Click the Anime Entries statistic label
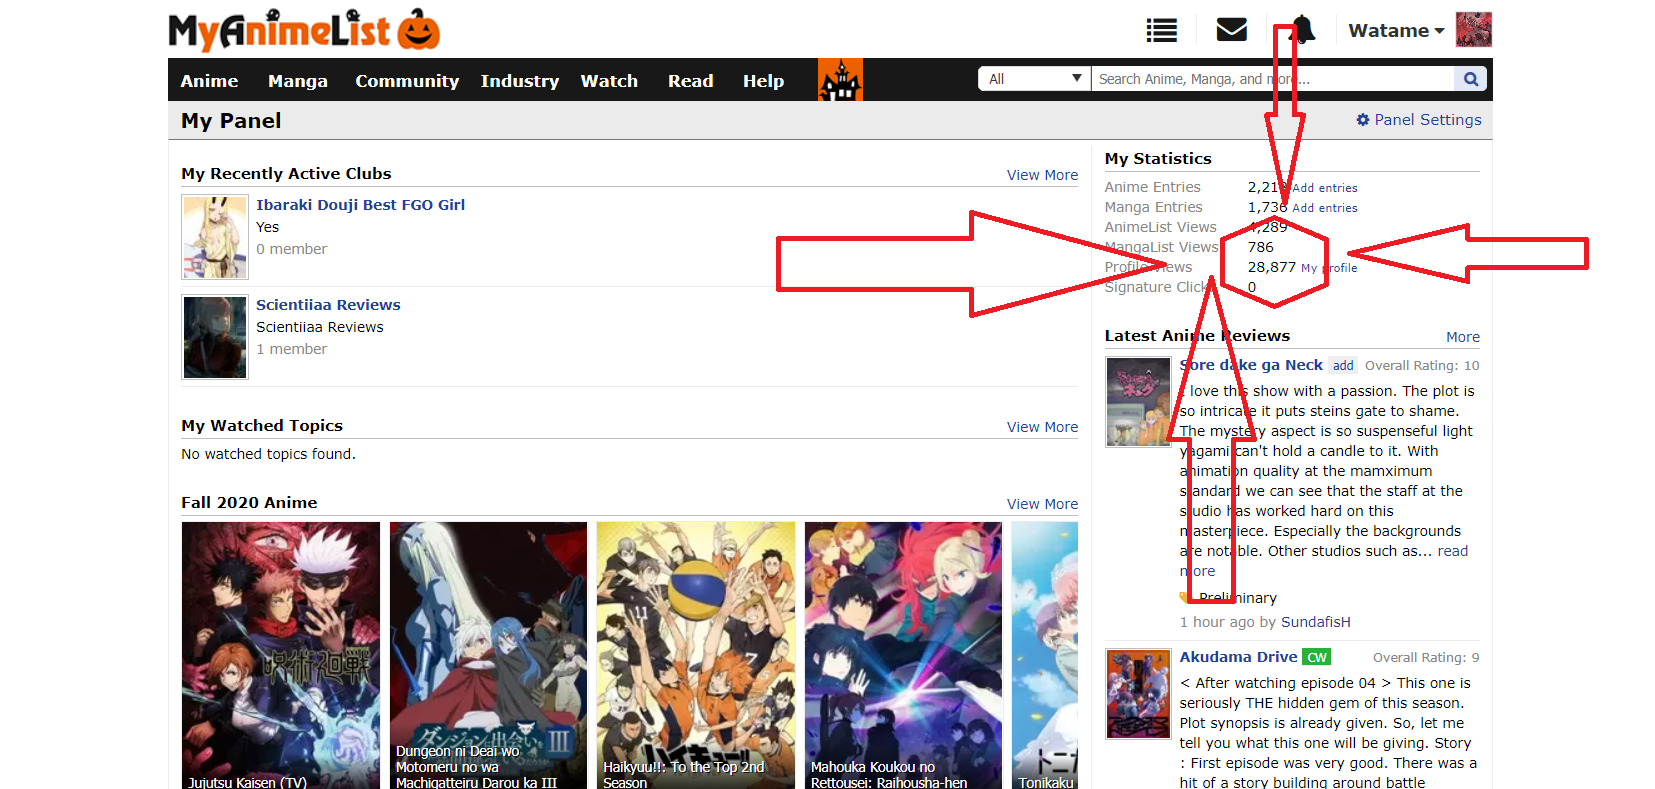1655x789 pixels. [1152, 187]
